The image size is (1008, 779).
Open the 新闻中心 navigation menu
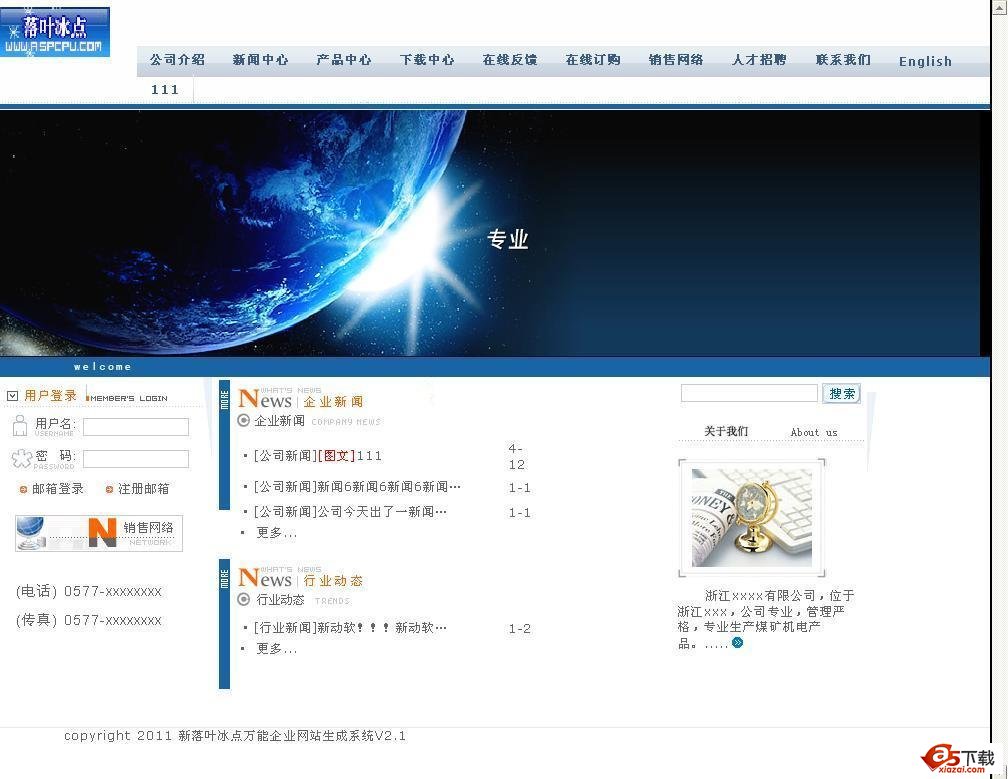pyautogui.click(x=260, y=59)
